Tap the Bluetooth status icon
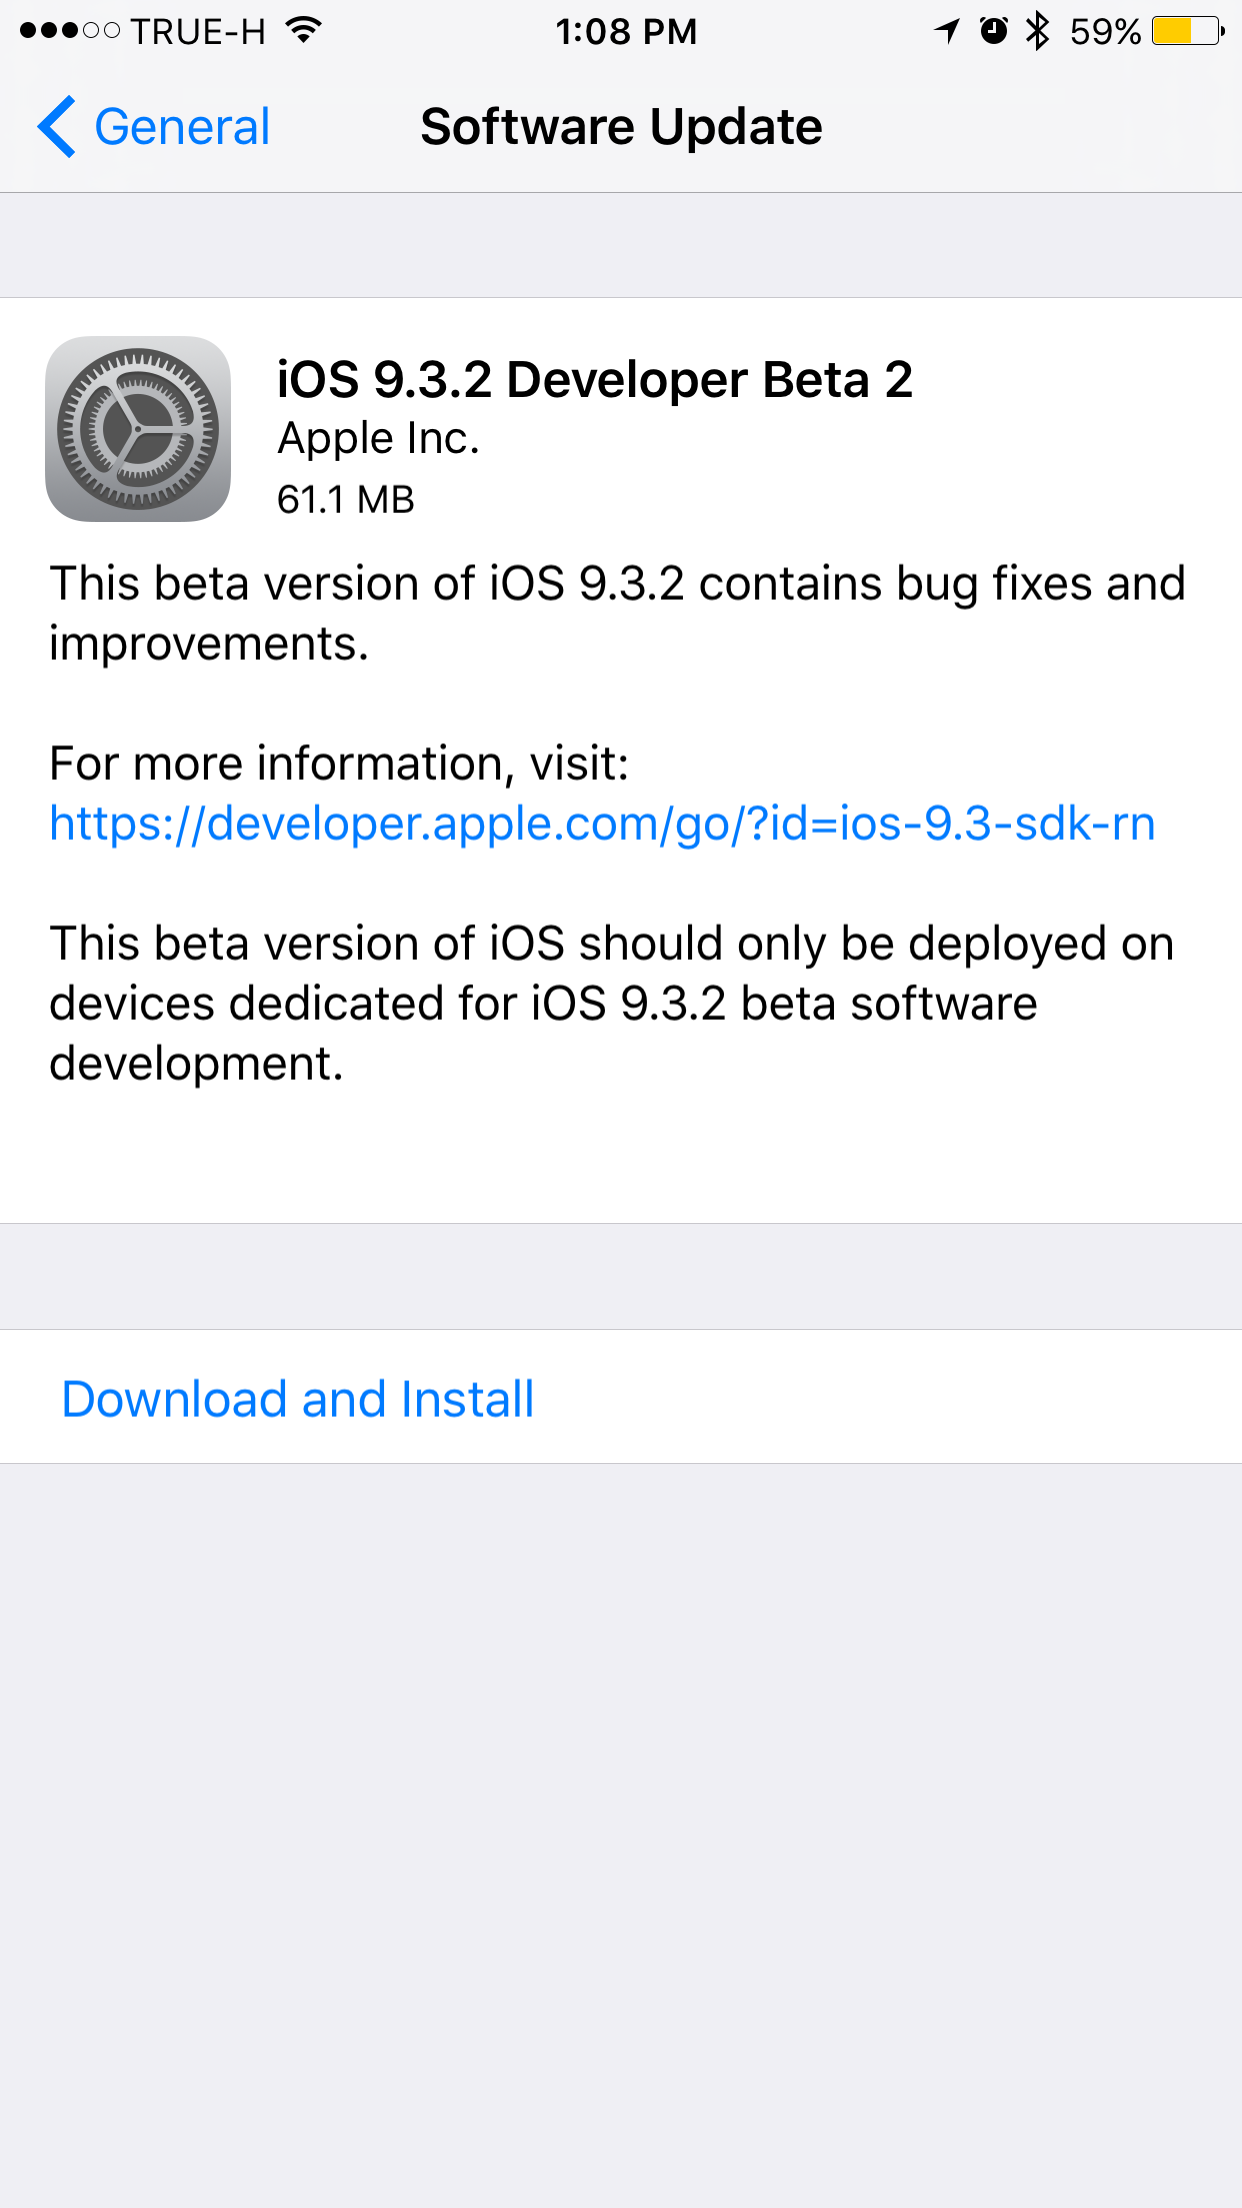1242x2208 pixels. click(1038, 31)
